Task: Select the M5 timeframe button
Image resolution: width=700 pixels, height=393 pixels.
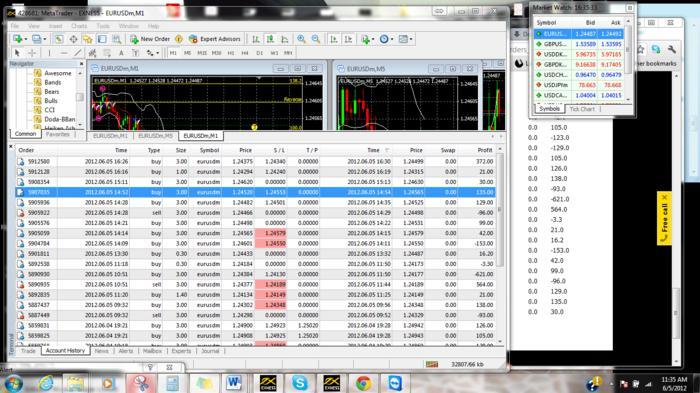Action: 188,53
